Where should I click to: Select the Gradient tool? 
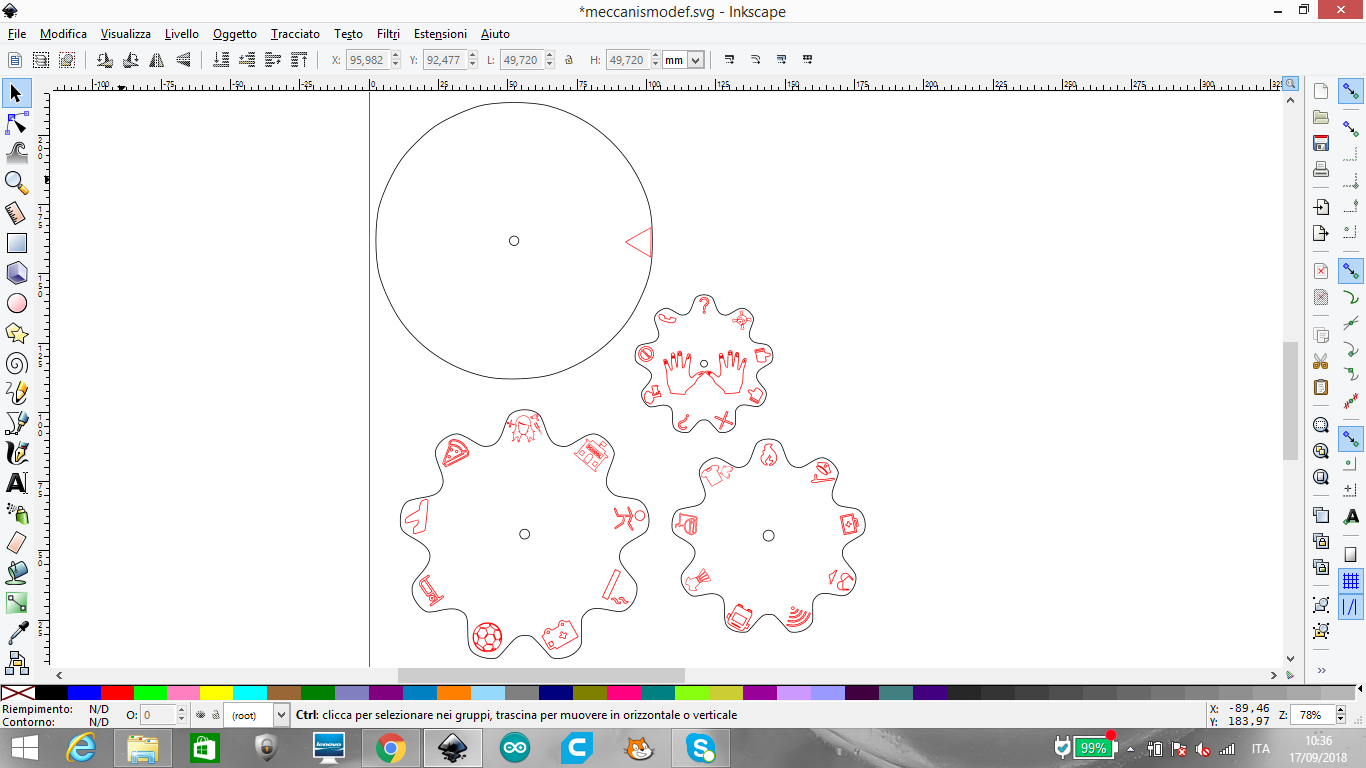pyautogui.click(x=16, y=603)
